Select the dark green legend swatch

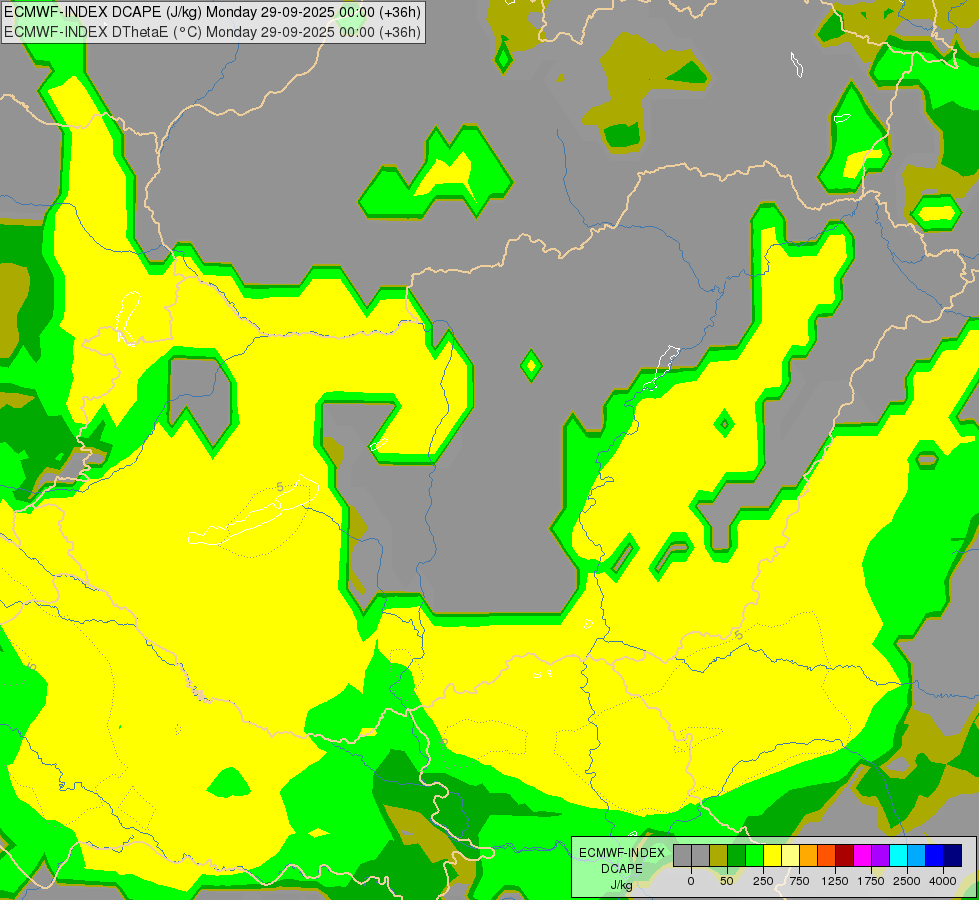(737, 855)
